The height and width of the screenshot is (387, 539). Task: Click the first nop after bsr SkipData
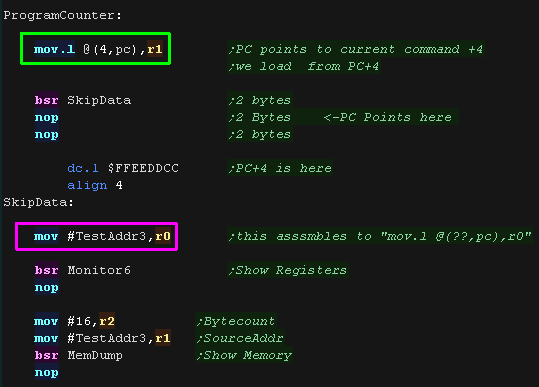pos(46,118)
